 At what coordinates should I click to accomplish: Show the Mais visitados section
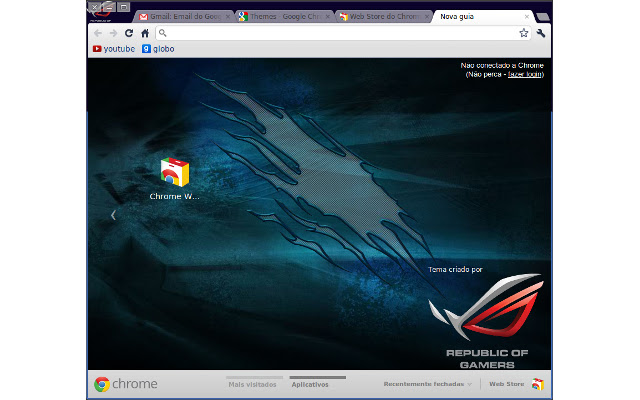(253, 382)
